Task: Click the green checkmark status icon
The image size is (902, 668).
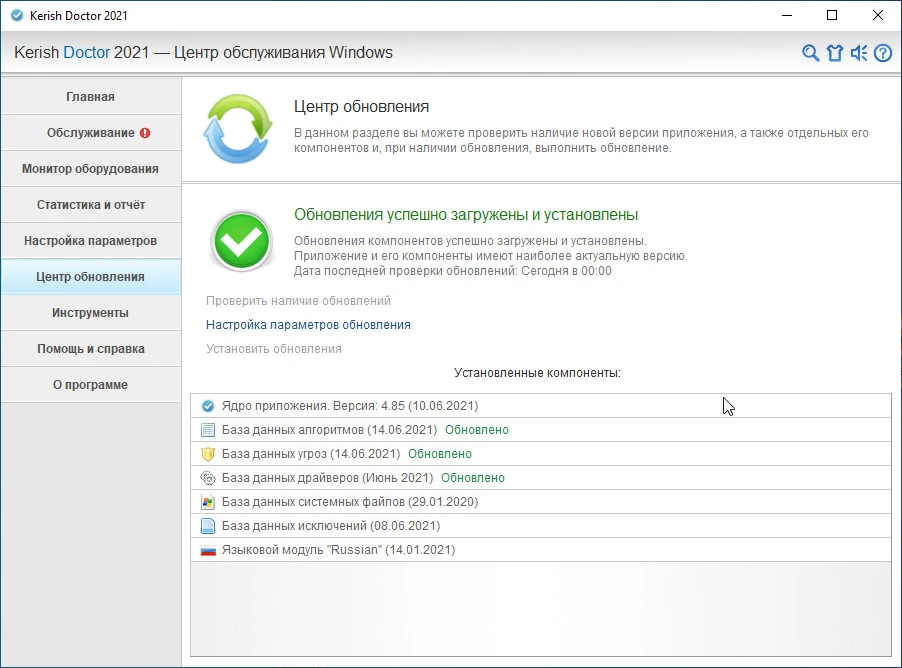Action: [x=242, y=241]
